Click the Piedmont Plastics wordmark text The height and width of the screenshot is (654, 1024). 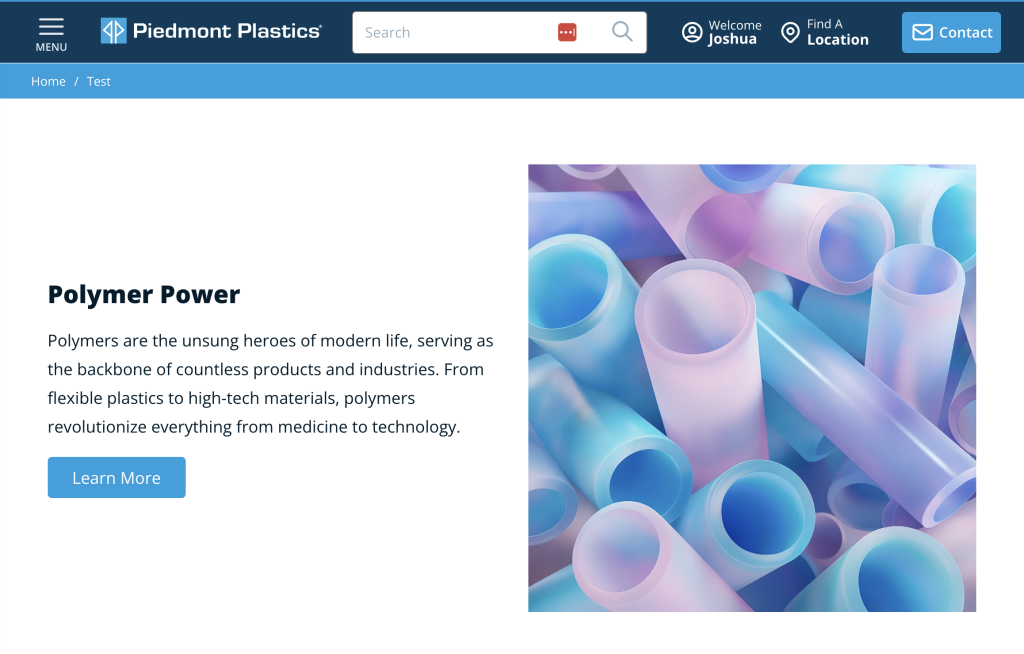pos(226,31)
